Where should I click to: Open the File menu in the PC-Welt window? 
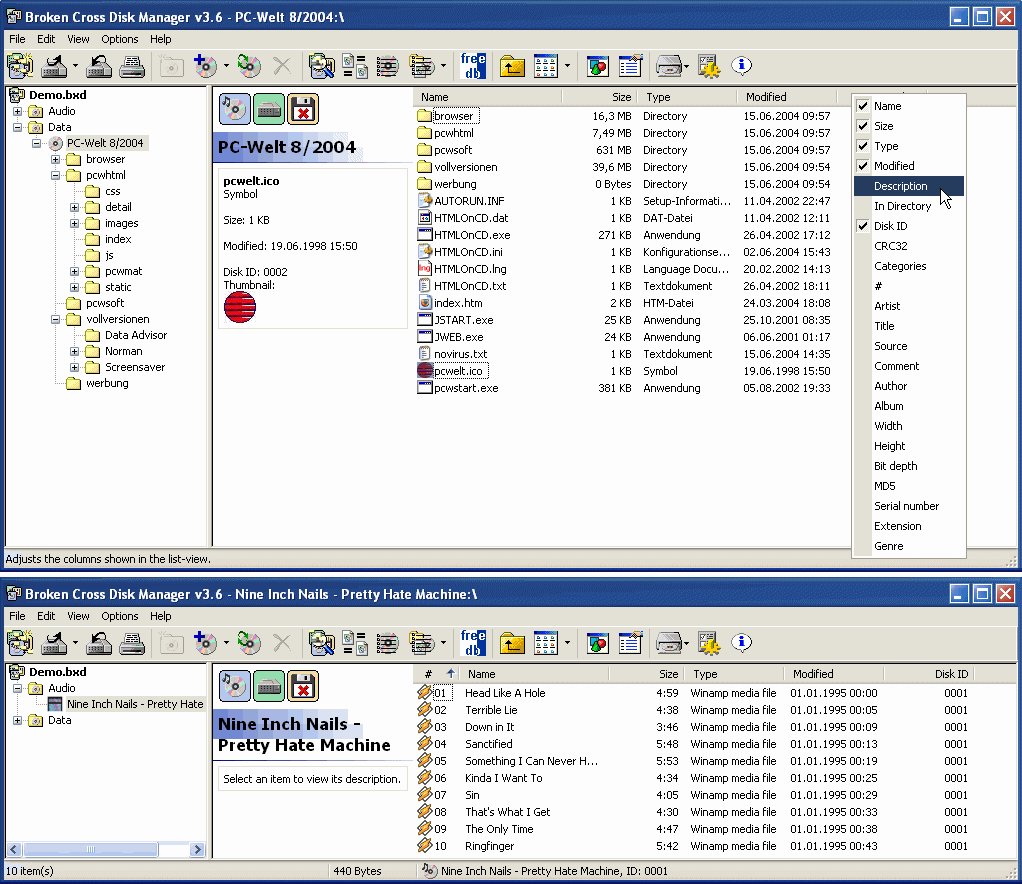[x=17, y=39]
